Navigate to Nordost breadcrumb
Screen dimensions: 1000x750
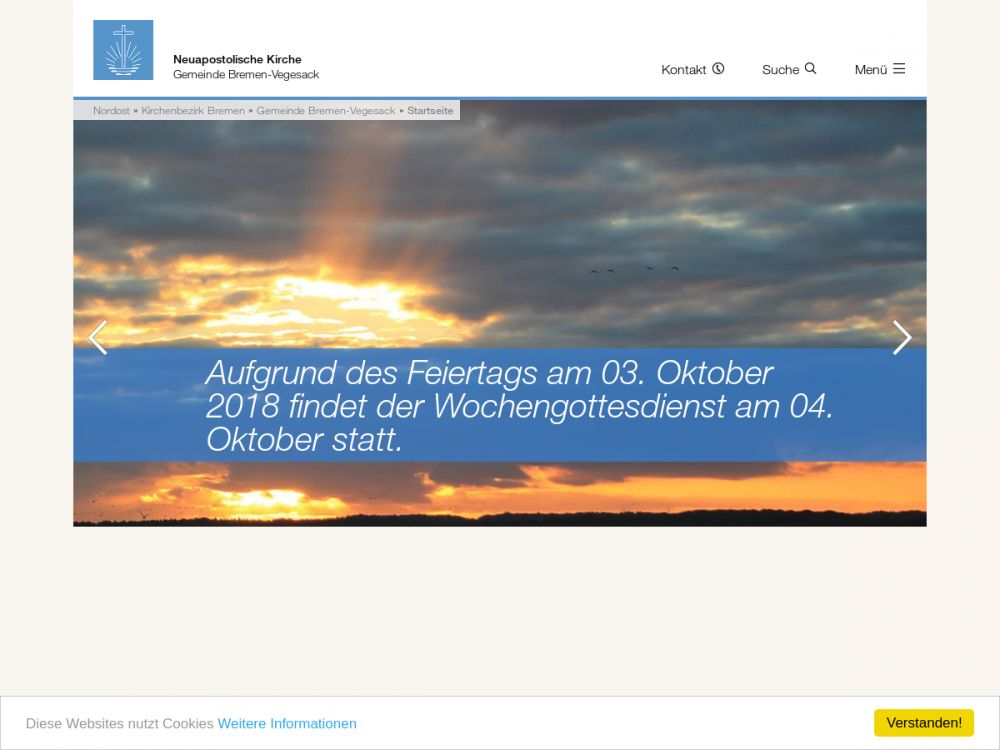[111, 111]
